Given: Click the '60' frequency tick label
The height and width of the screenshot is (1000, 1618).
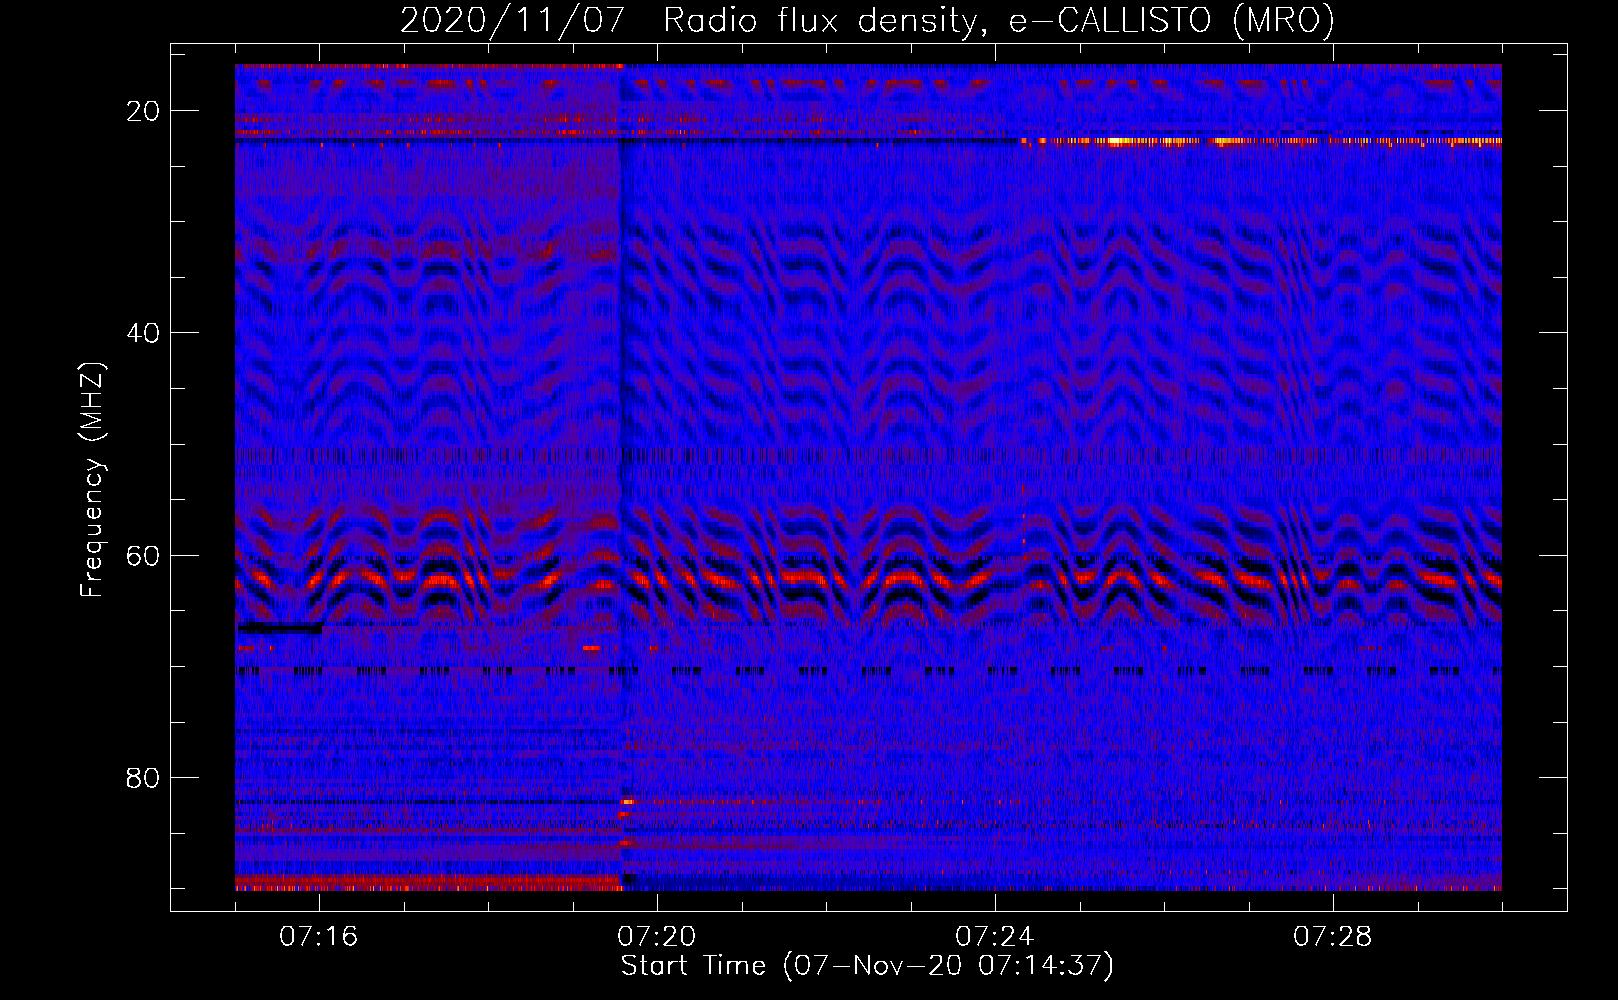Looking at the screenshot, I should coord(144,556).
